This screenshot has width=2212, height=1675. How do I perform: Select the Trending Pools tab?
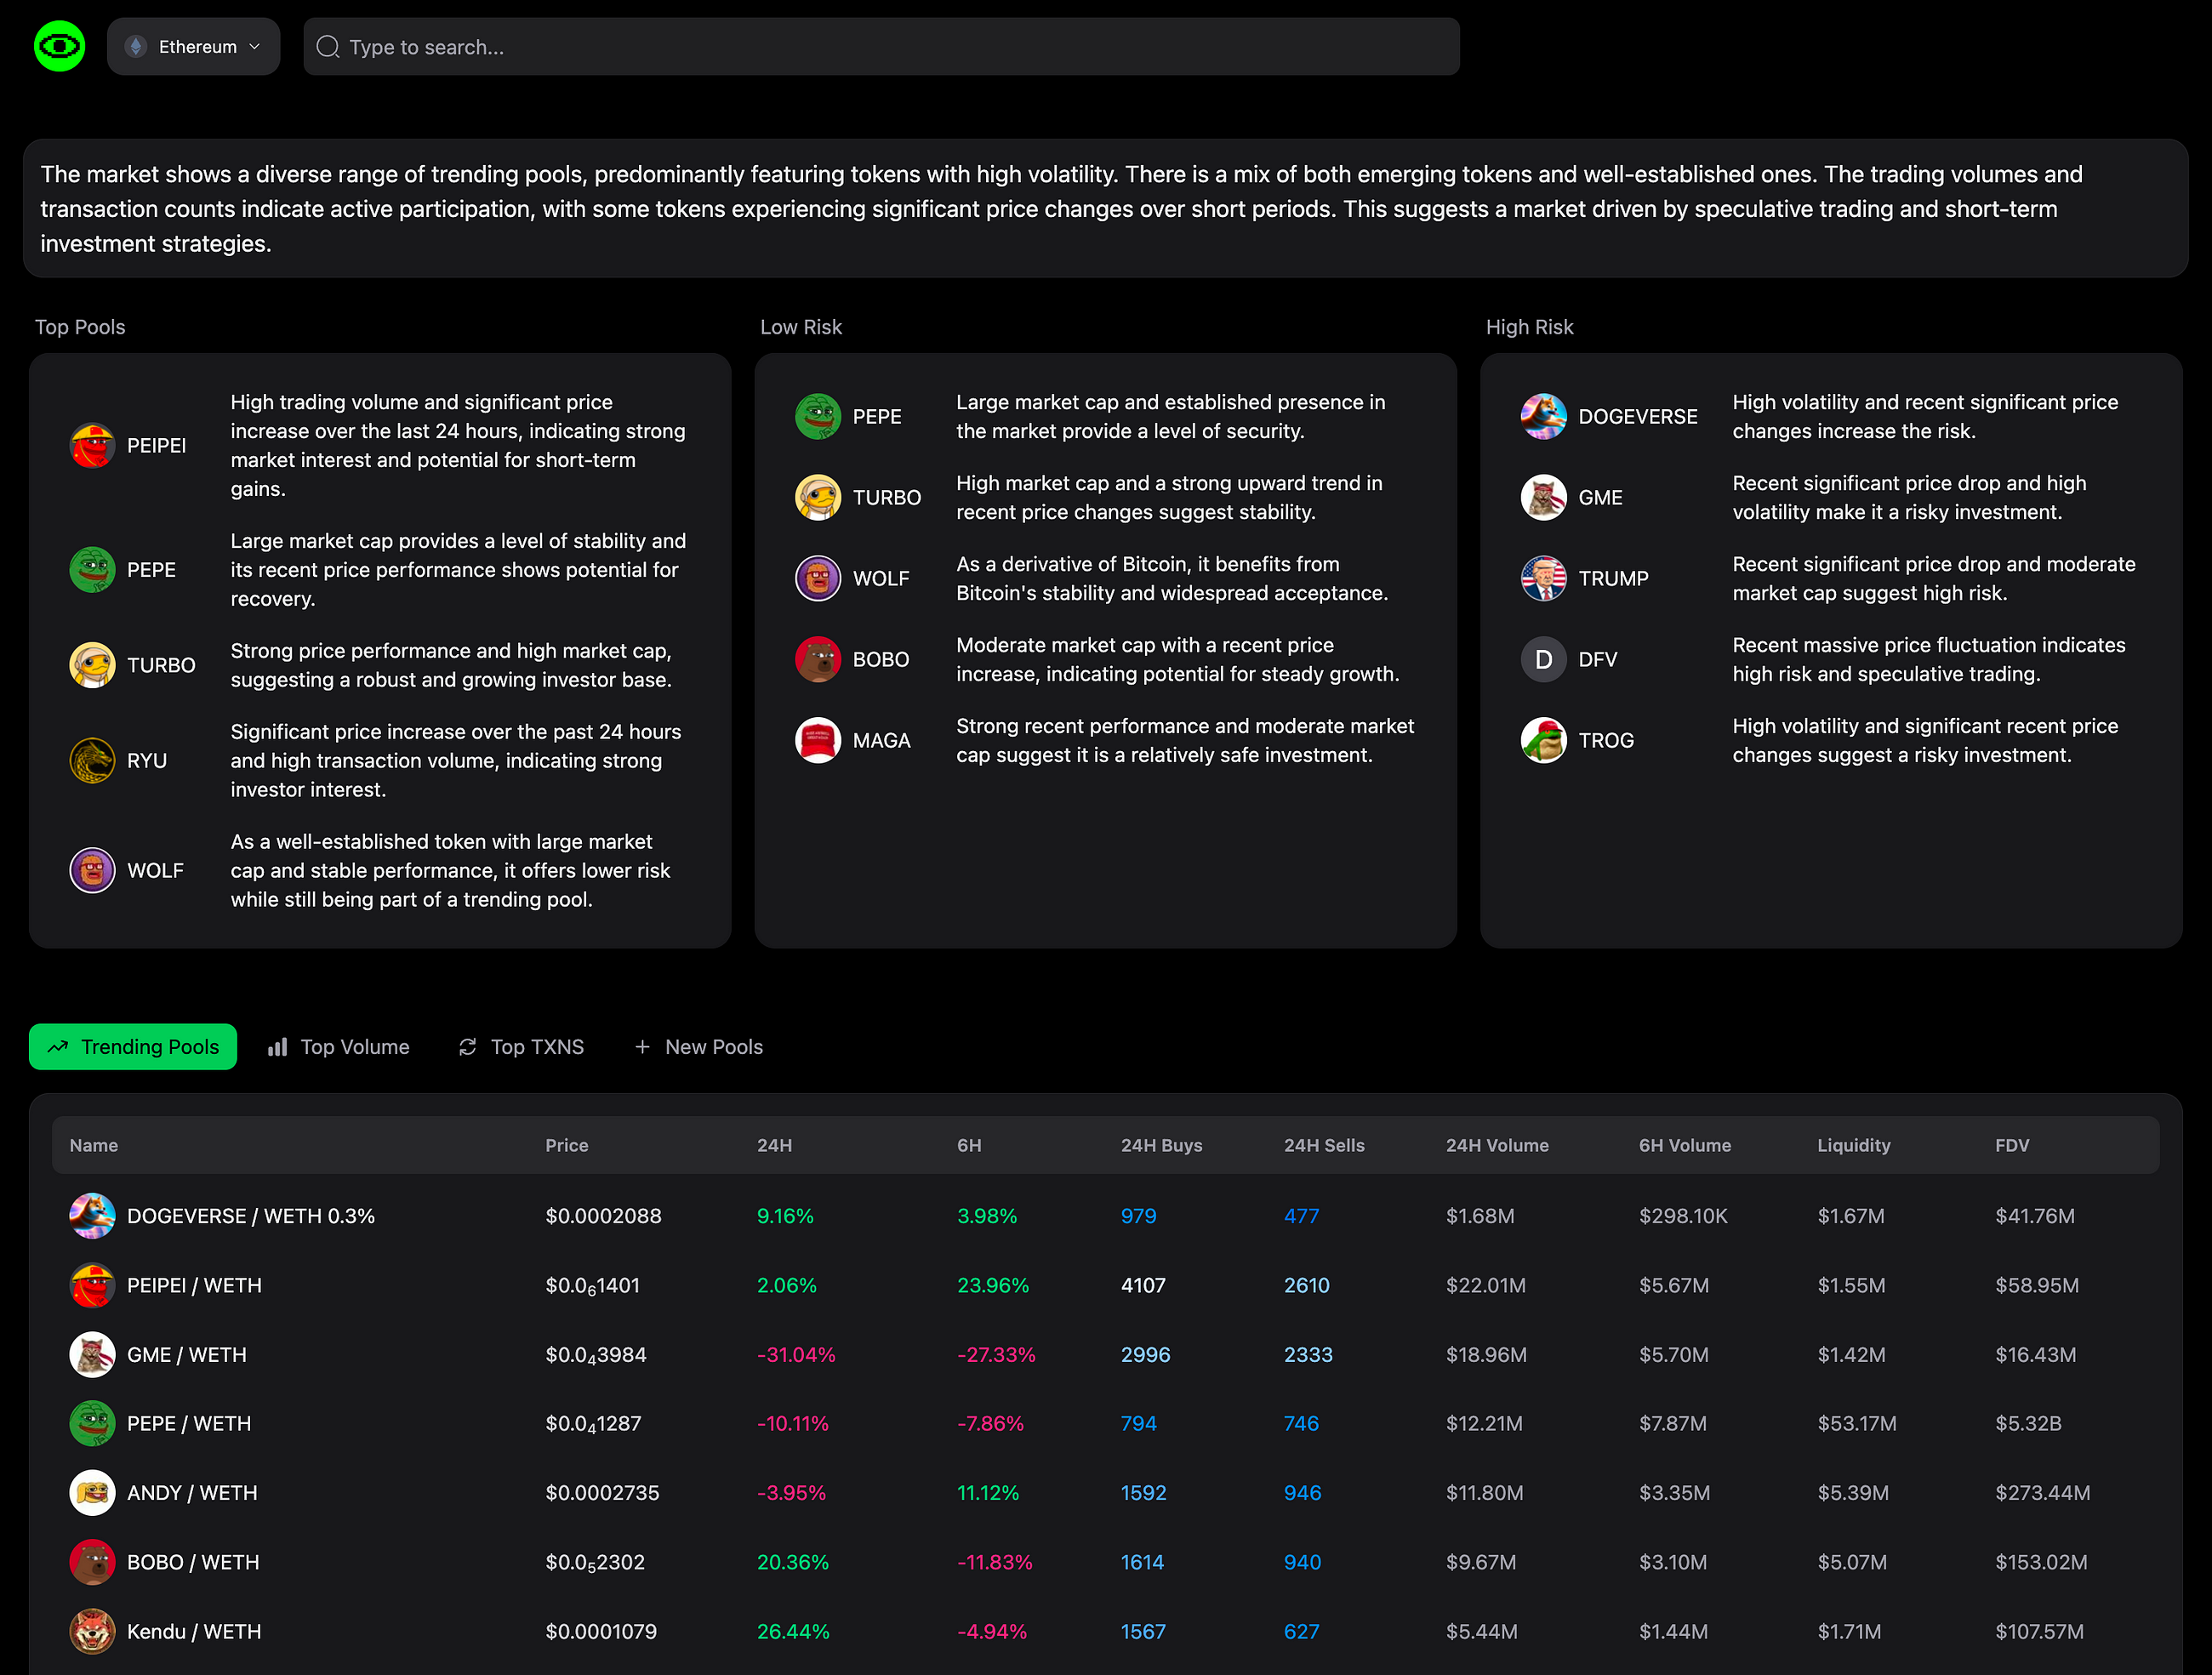(x=133, y=1046)
